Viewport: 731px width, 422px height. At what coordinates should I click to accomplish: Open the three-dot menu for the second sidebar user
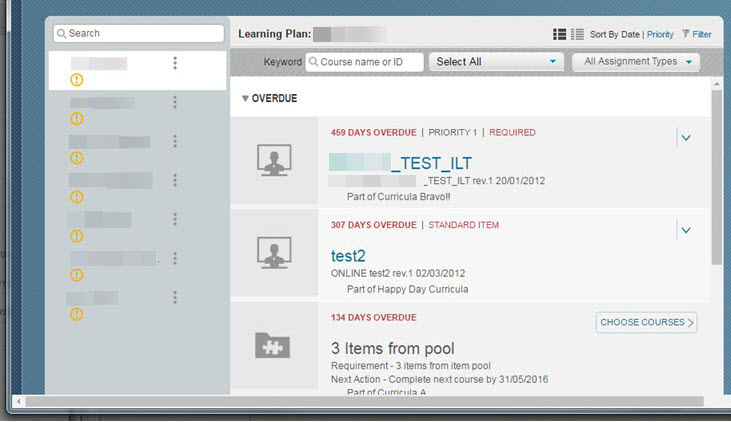coord(175,102)
